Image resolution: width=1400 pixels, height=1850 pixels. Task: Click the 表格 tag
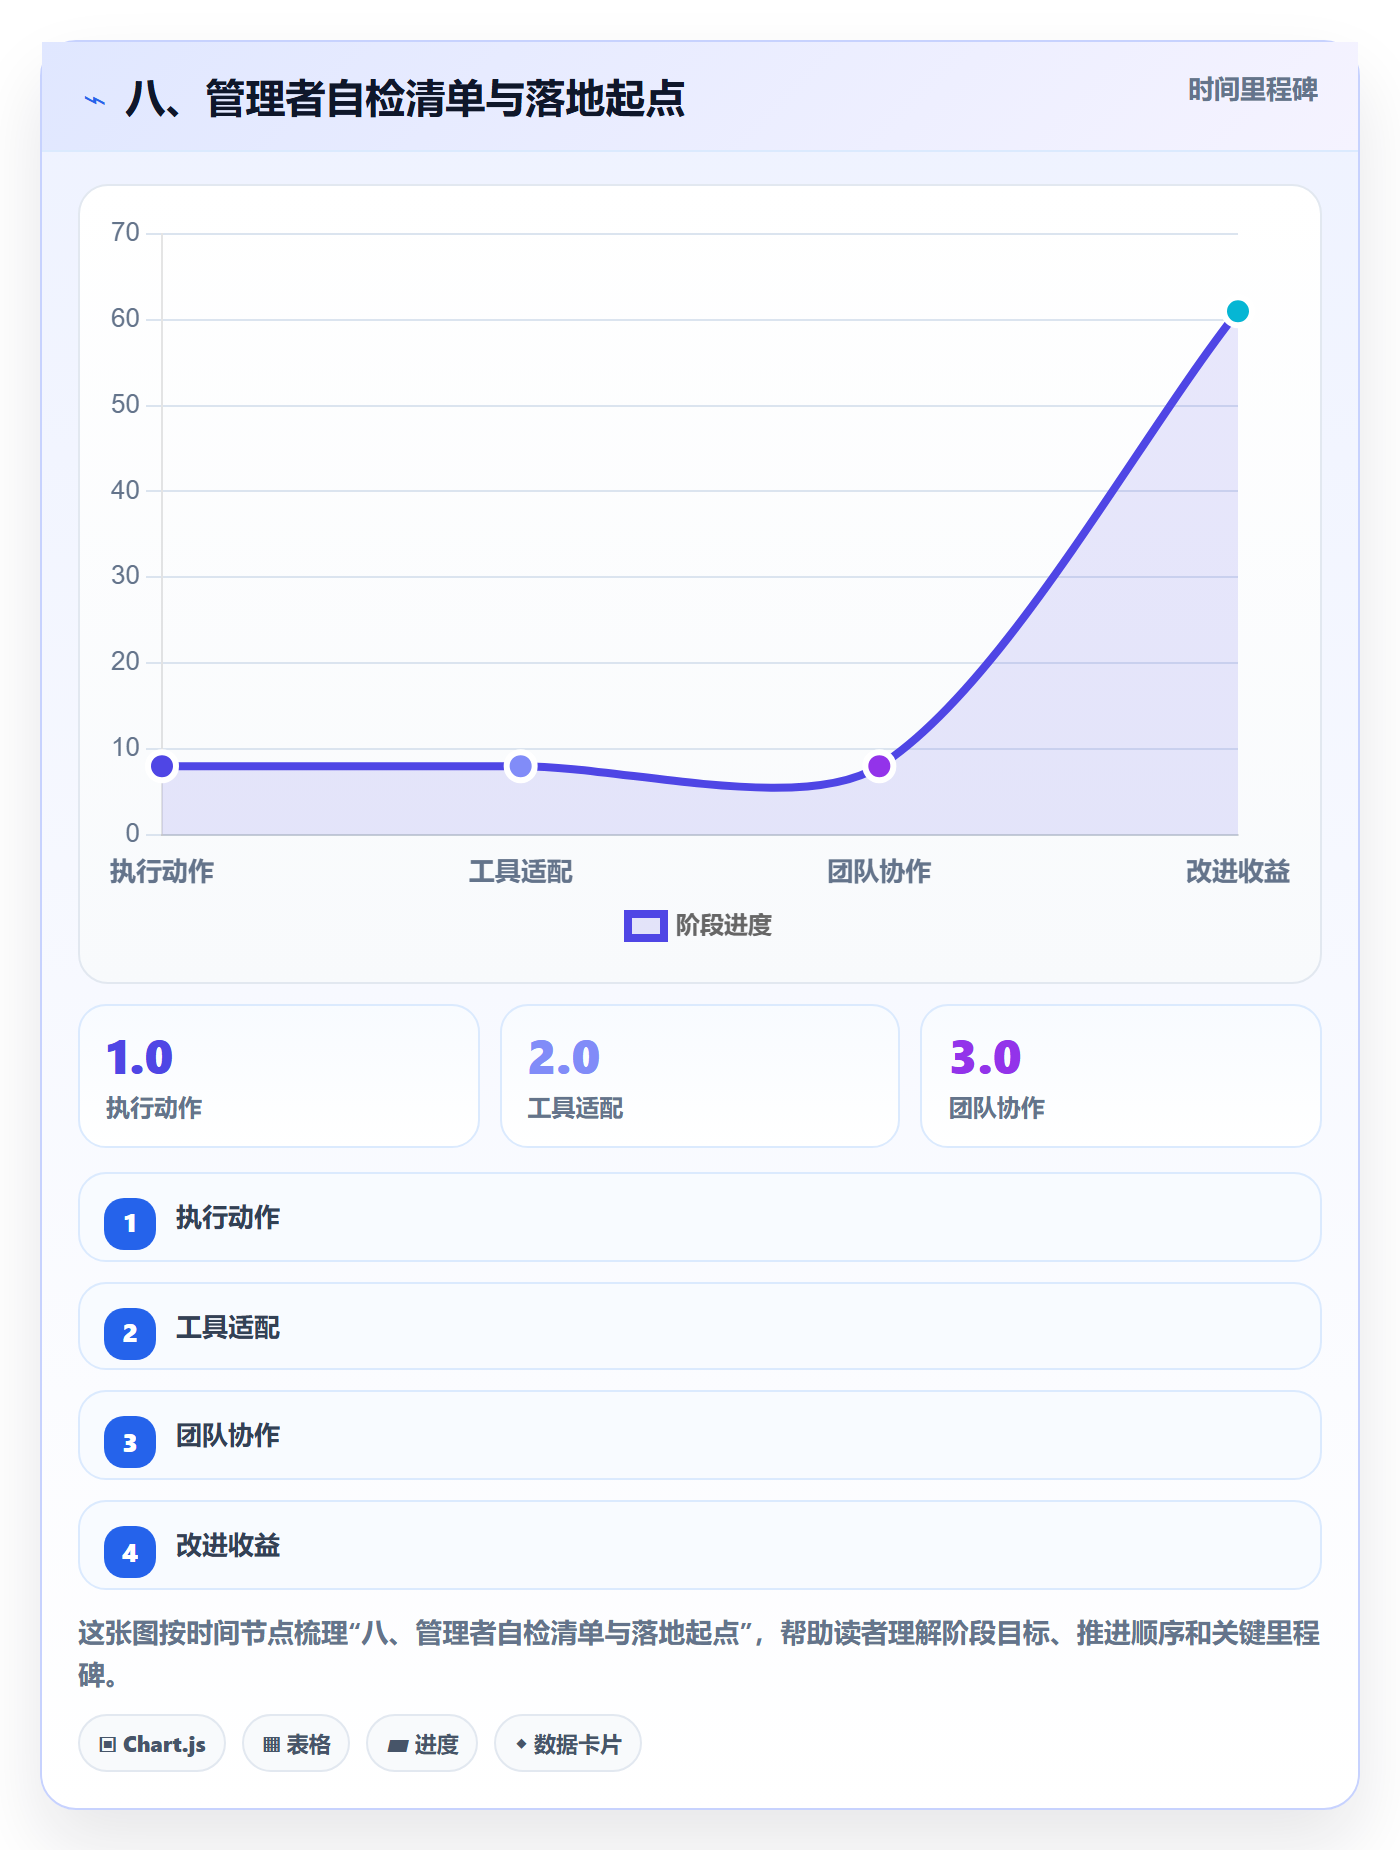tap(296, 1743)
